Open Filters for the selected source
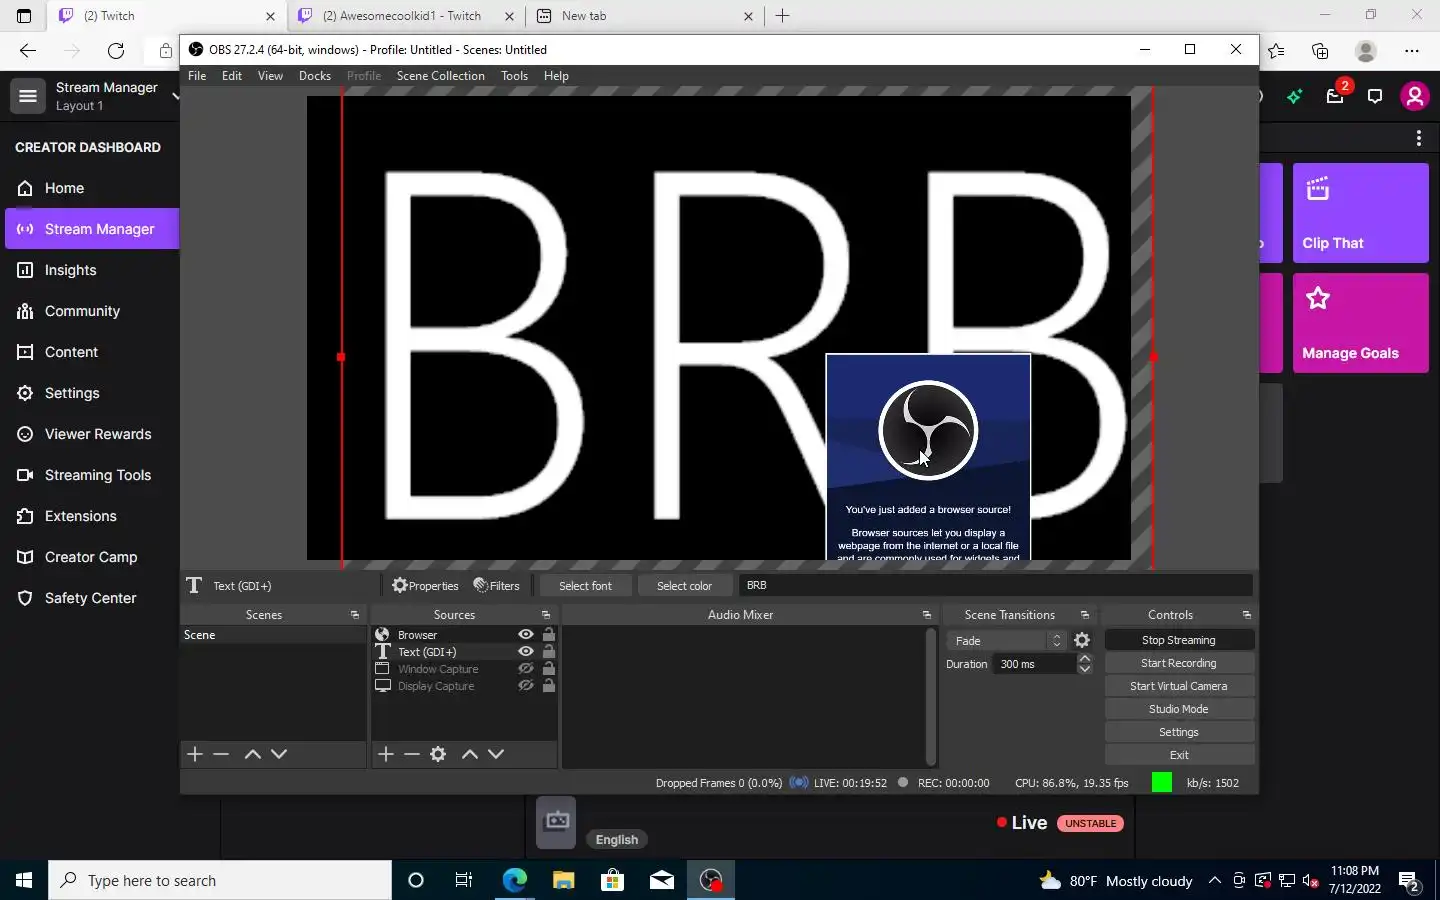This screenshot has width=1440, height=900. tap(497, 586)
